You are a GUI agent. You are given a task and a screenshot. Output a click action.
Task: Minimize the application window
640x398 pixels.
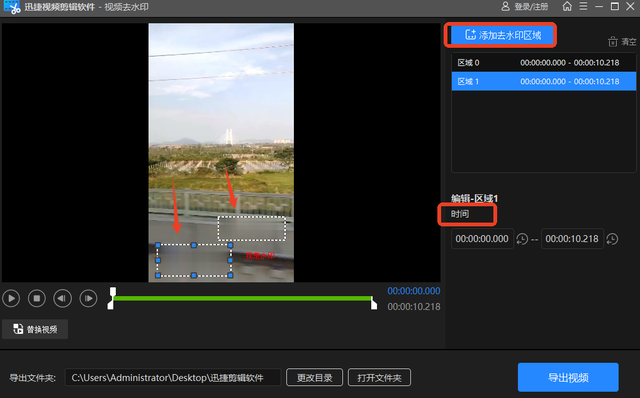tap(599, 7)
